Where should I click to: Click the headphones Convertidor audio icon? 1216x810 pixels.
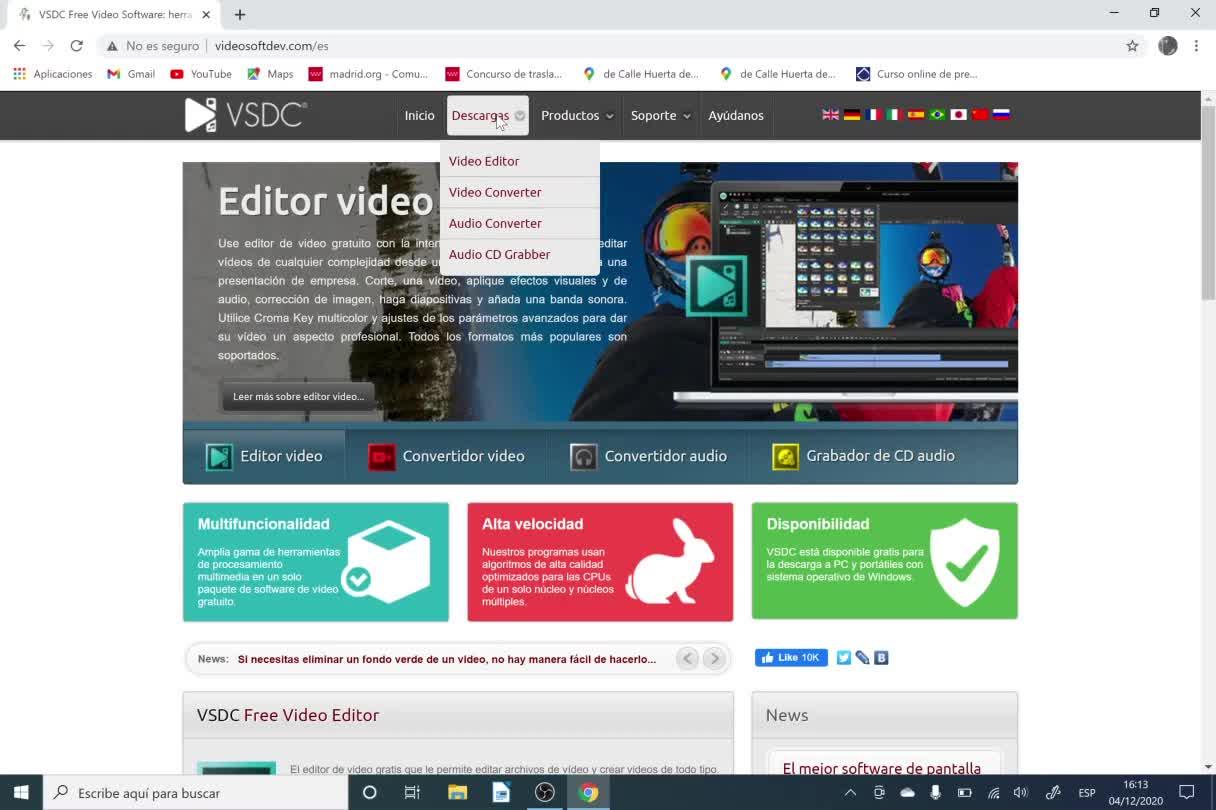pyautogui.click(x=583, y=457)
